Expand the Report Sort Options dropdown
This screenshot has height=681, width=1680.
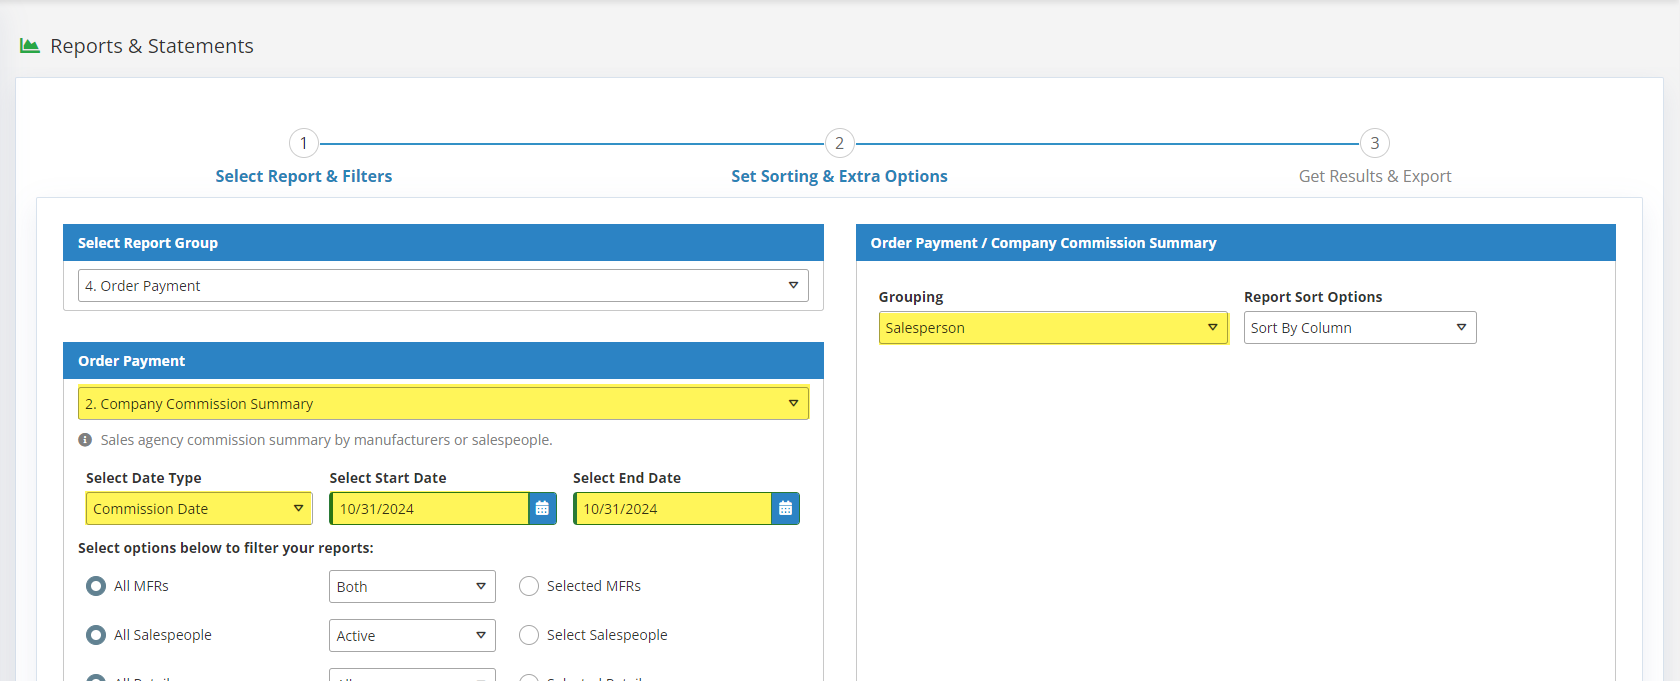[x=1360, y=328]
